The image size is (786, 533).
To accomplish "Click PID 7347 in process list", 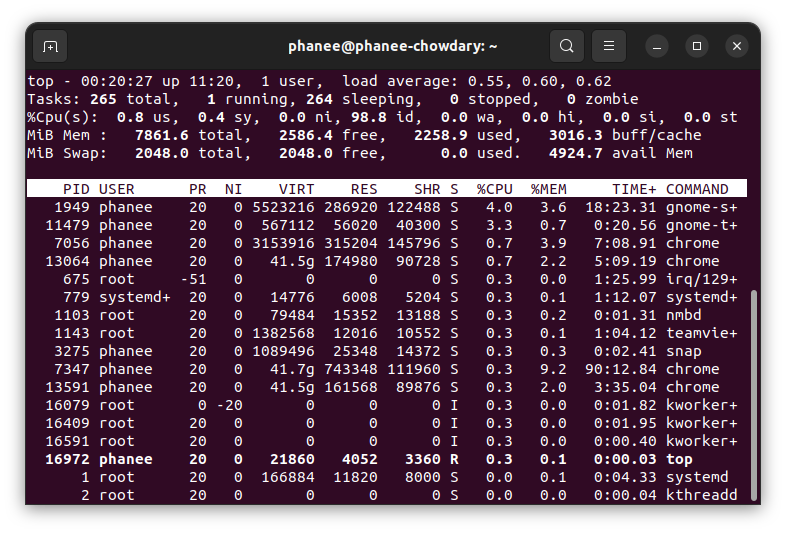I will [72, 369].
